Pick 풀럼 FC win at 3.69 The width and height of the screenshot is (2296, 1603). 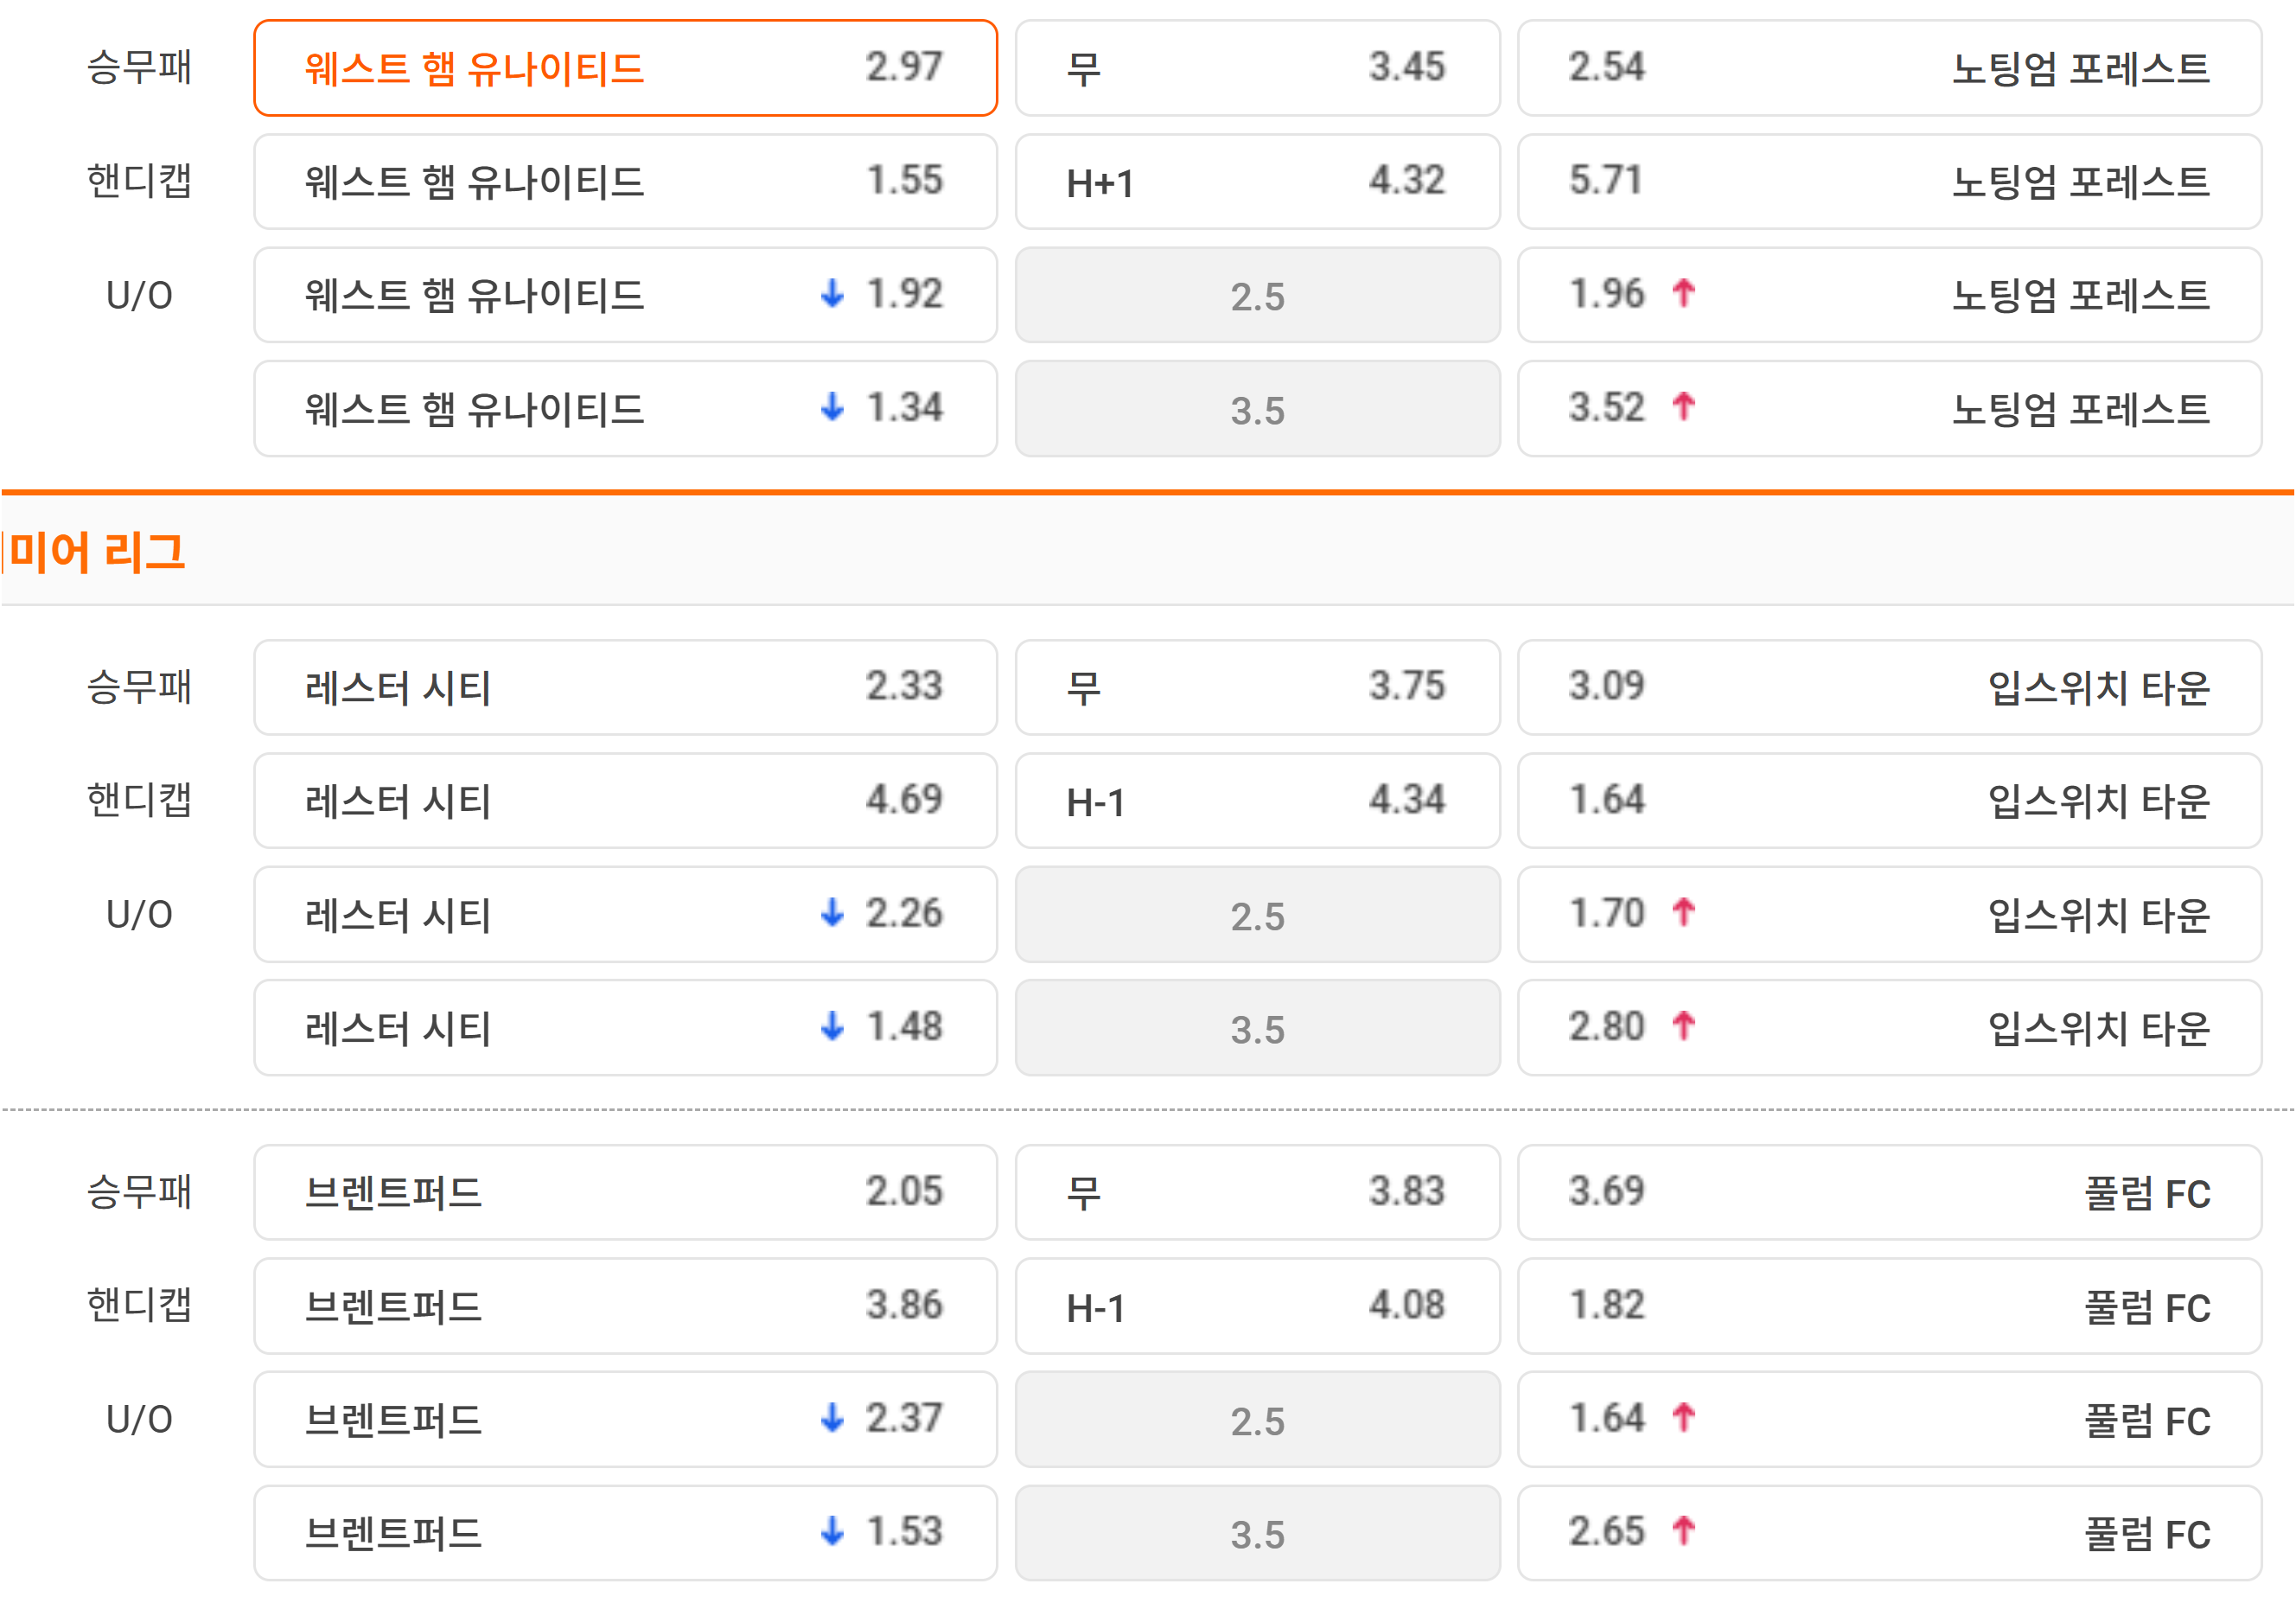(x=1889, y=1192)
